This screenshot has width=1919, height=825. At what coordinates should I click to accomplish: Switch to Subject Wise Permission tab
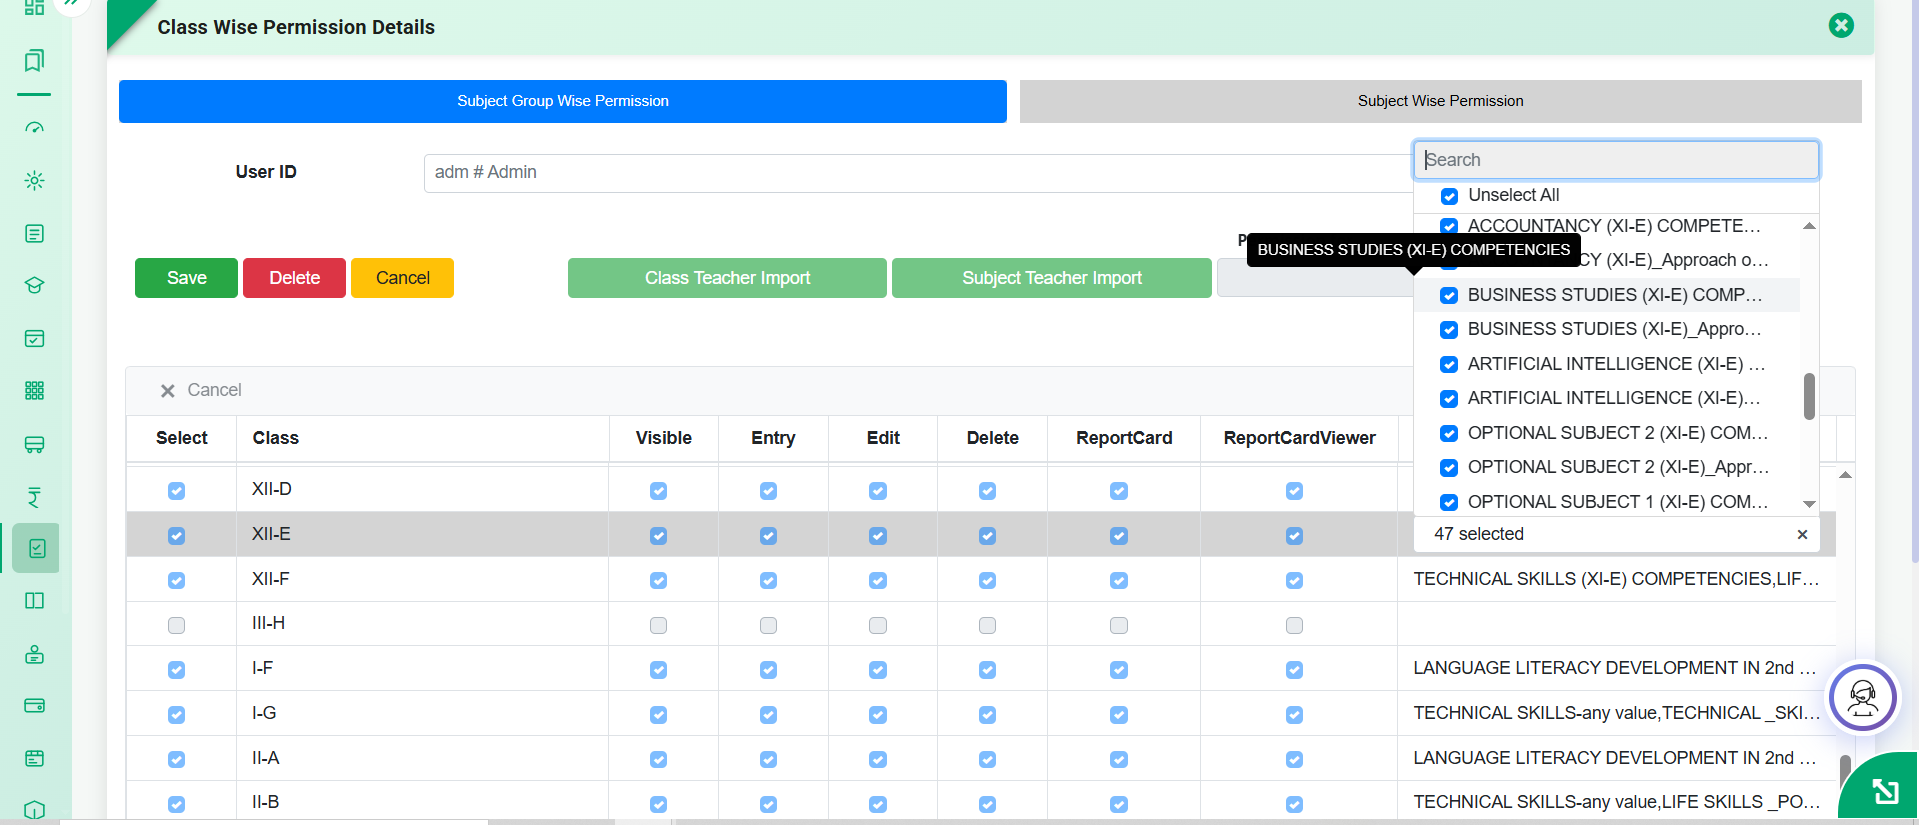pos(1441,101)
